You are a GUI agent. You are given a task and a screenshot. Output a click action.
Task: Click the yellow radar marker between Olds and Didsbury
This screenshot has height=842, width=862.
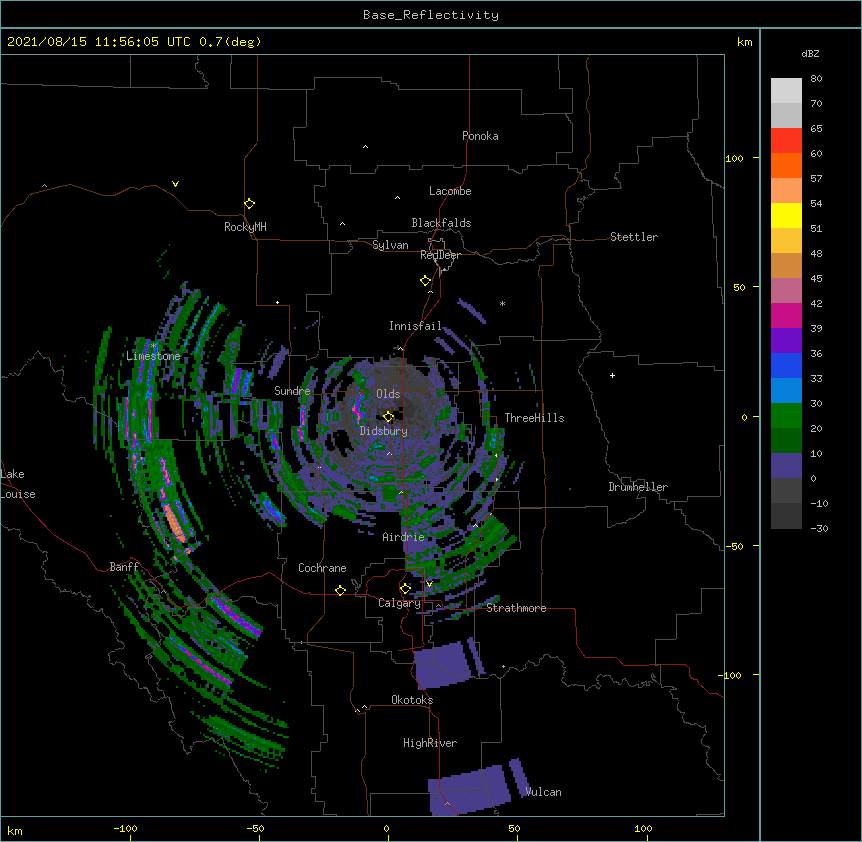click(388, 417)
